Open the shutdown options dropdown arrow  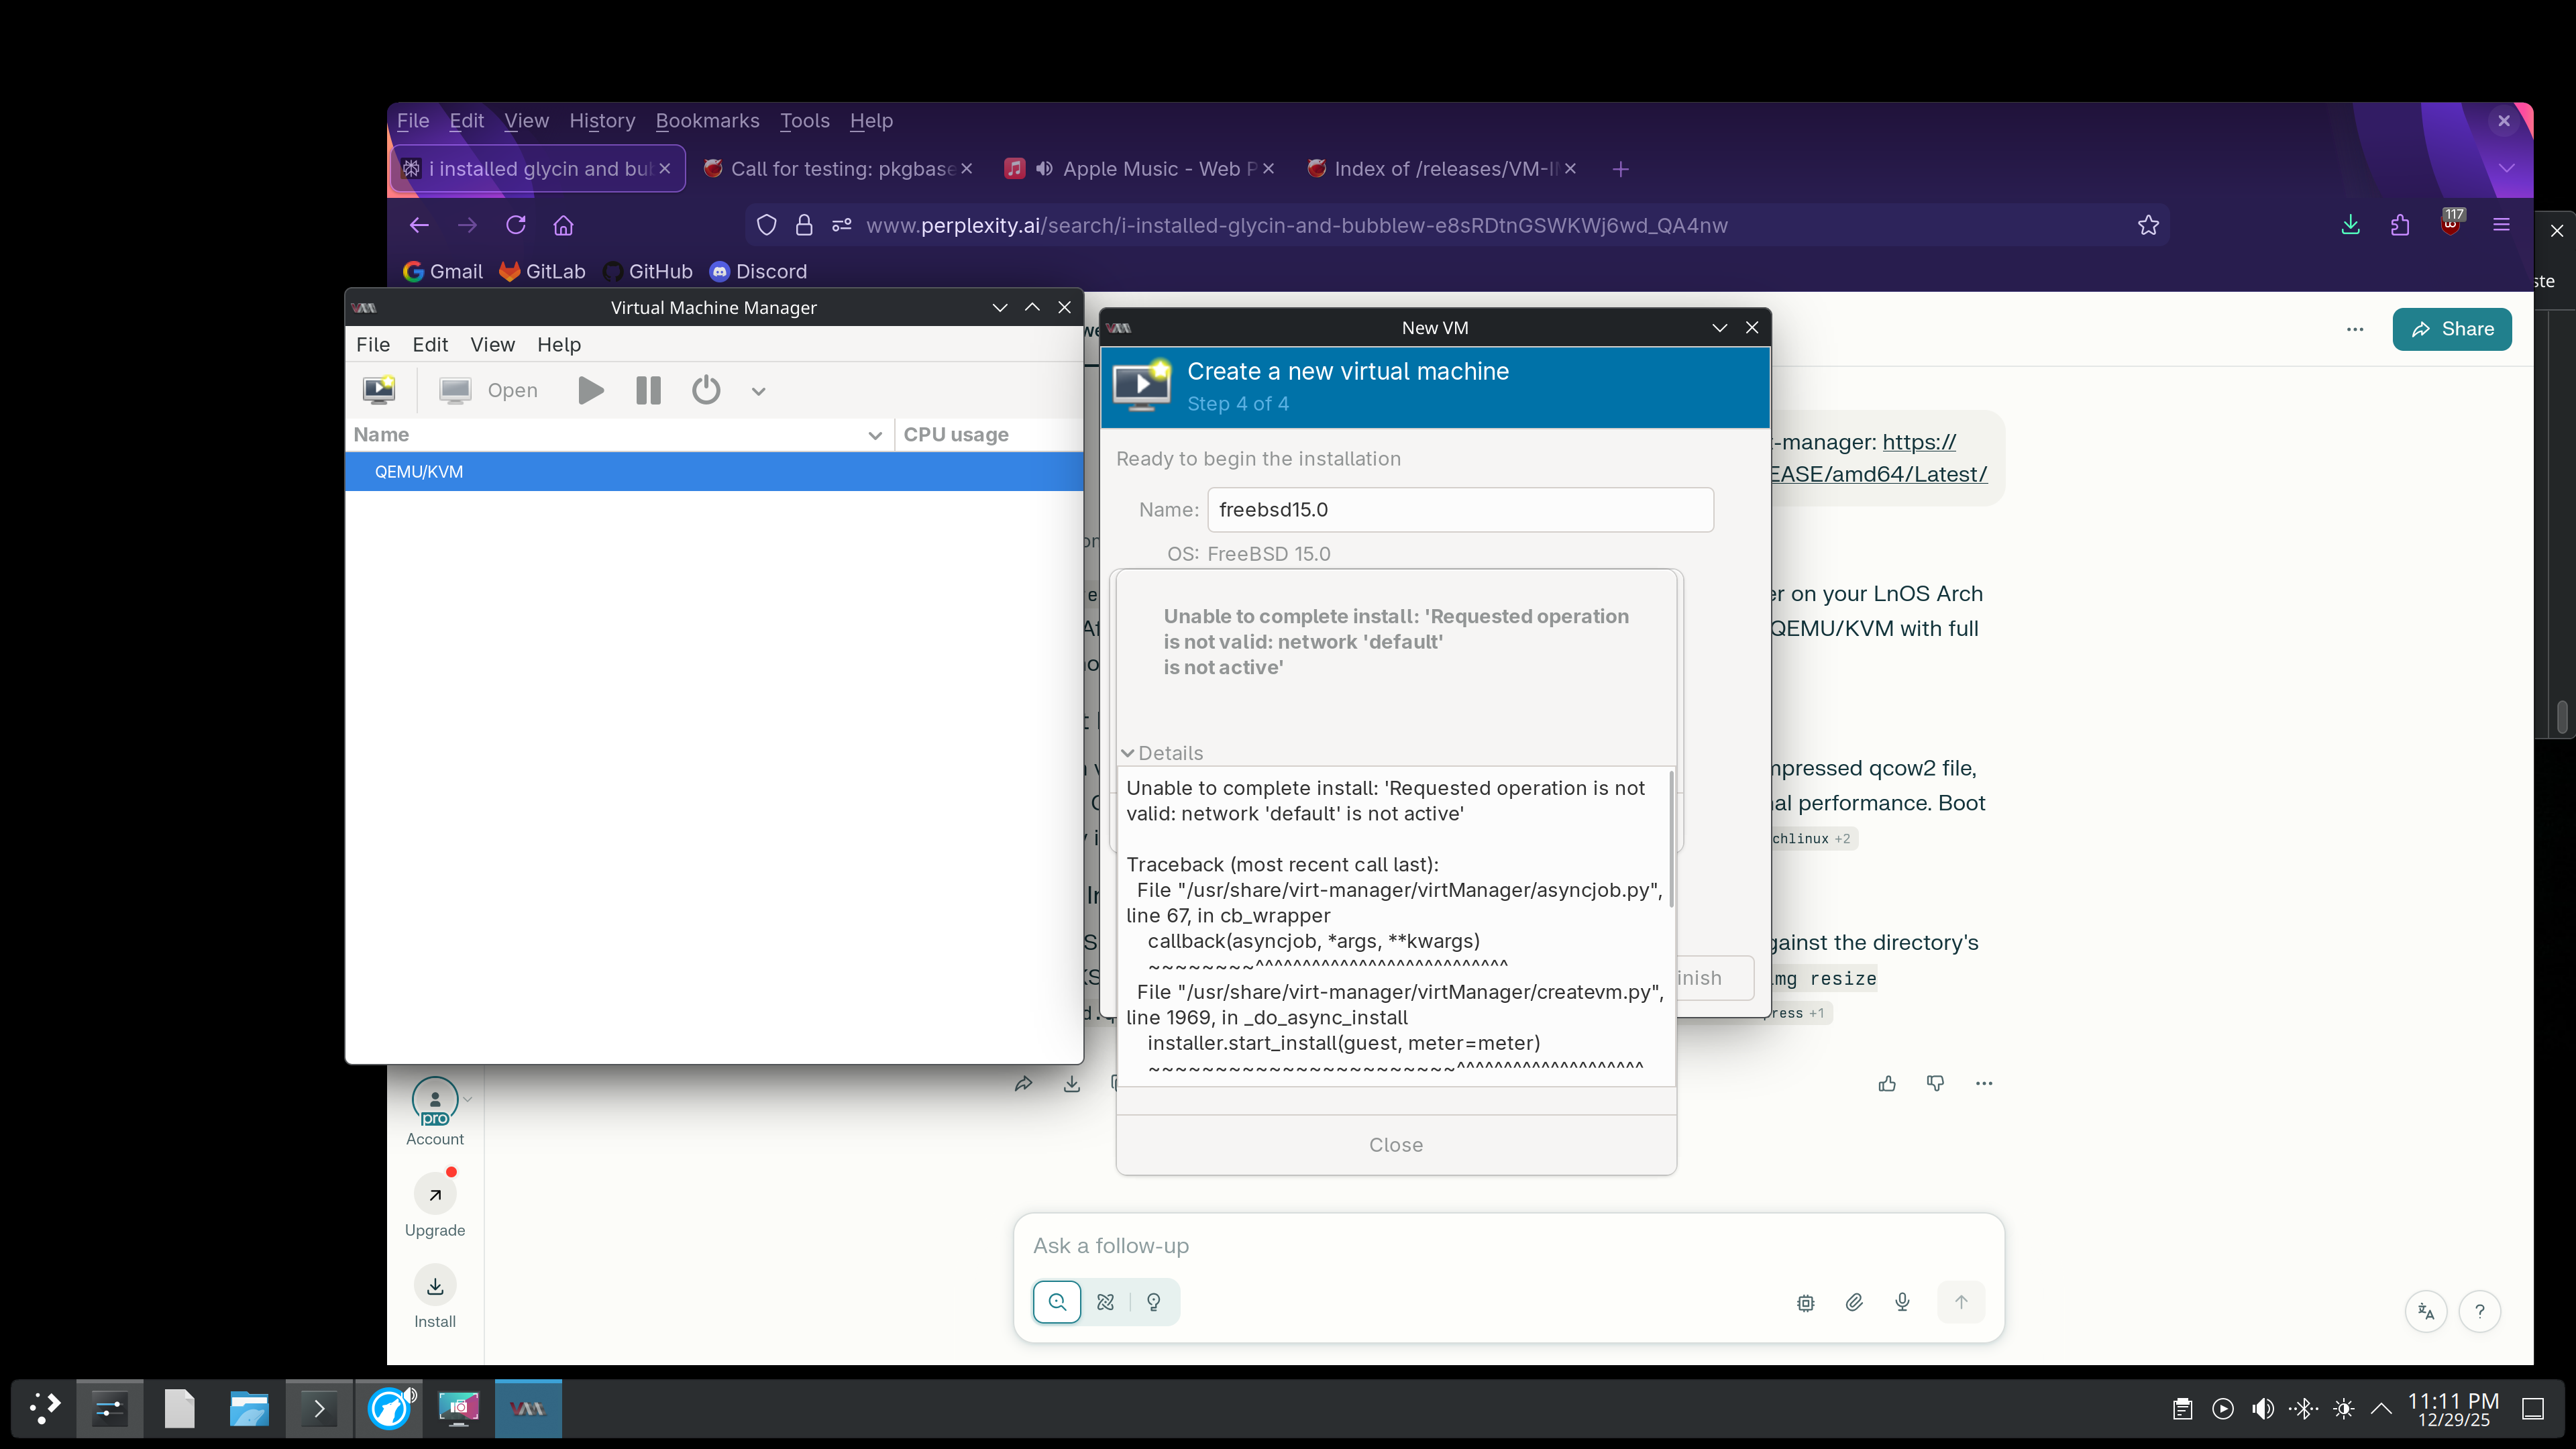click(758, 391)
